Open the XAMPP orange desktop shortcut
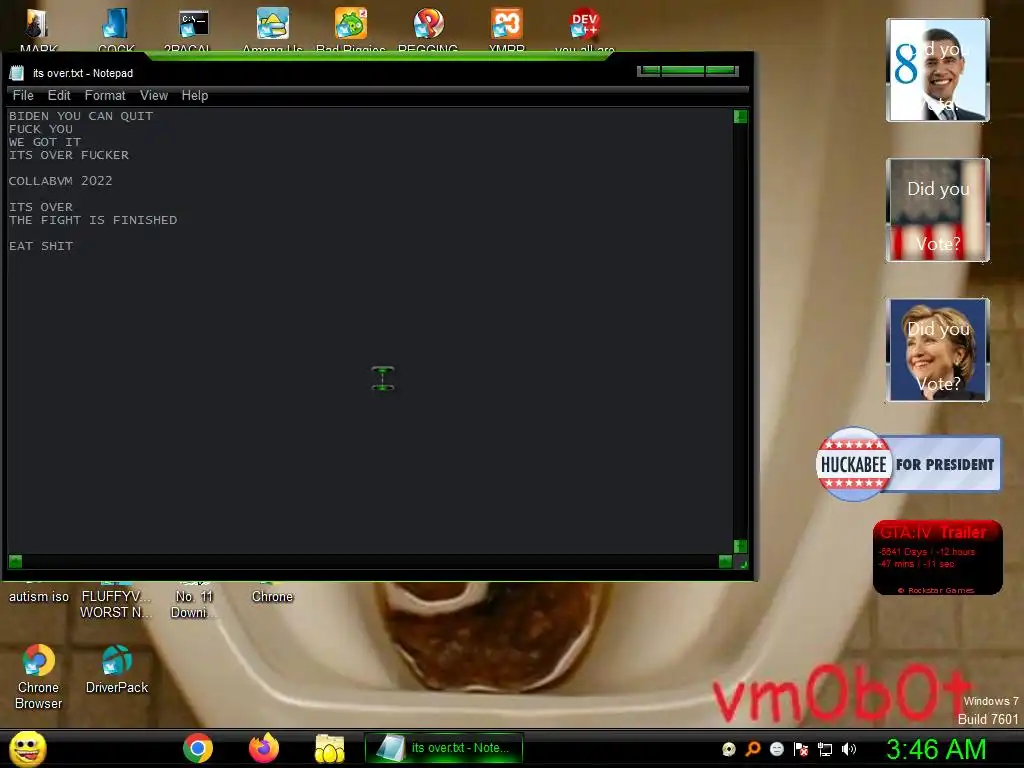1024x768 pixels. point(507,24)
